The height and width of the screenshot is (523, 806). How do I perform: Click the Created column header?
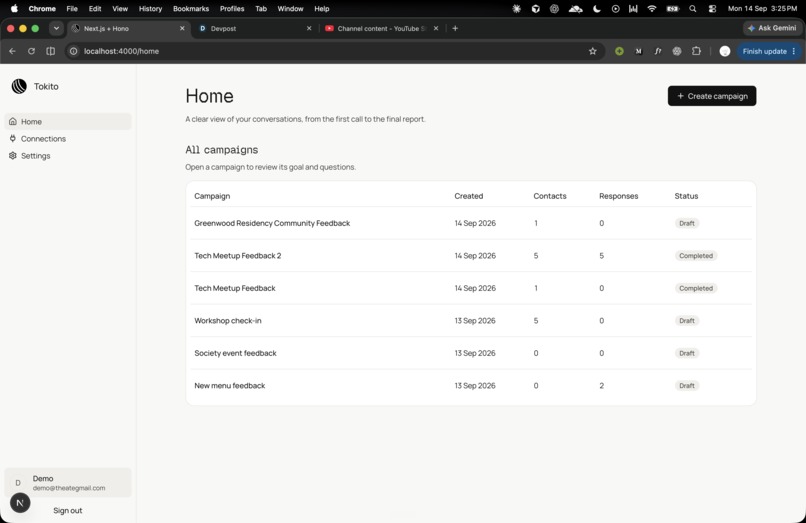[469, 196]
